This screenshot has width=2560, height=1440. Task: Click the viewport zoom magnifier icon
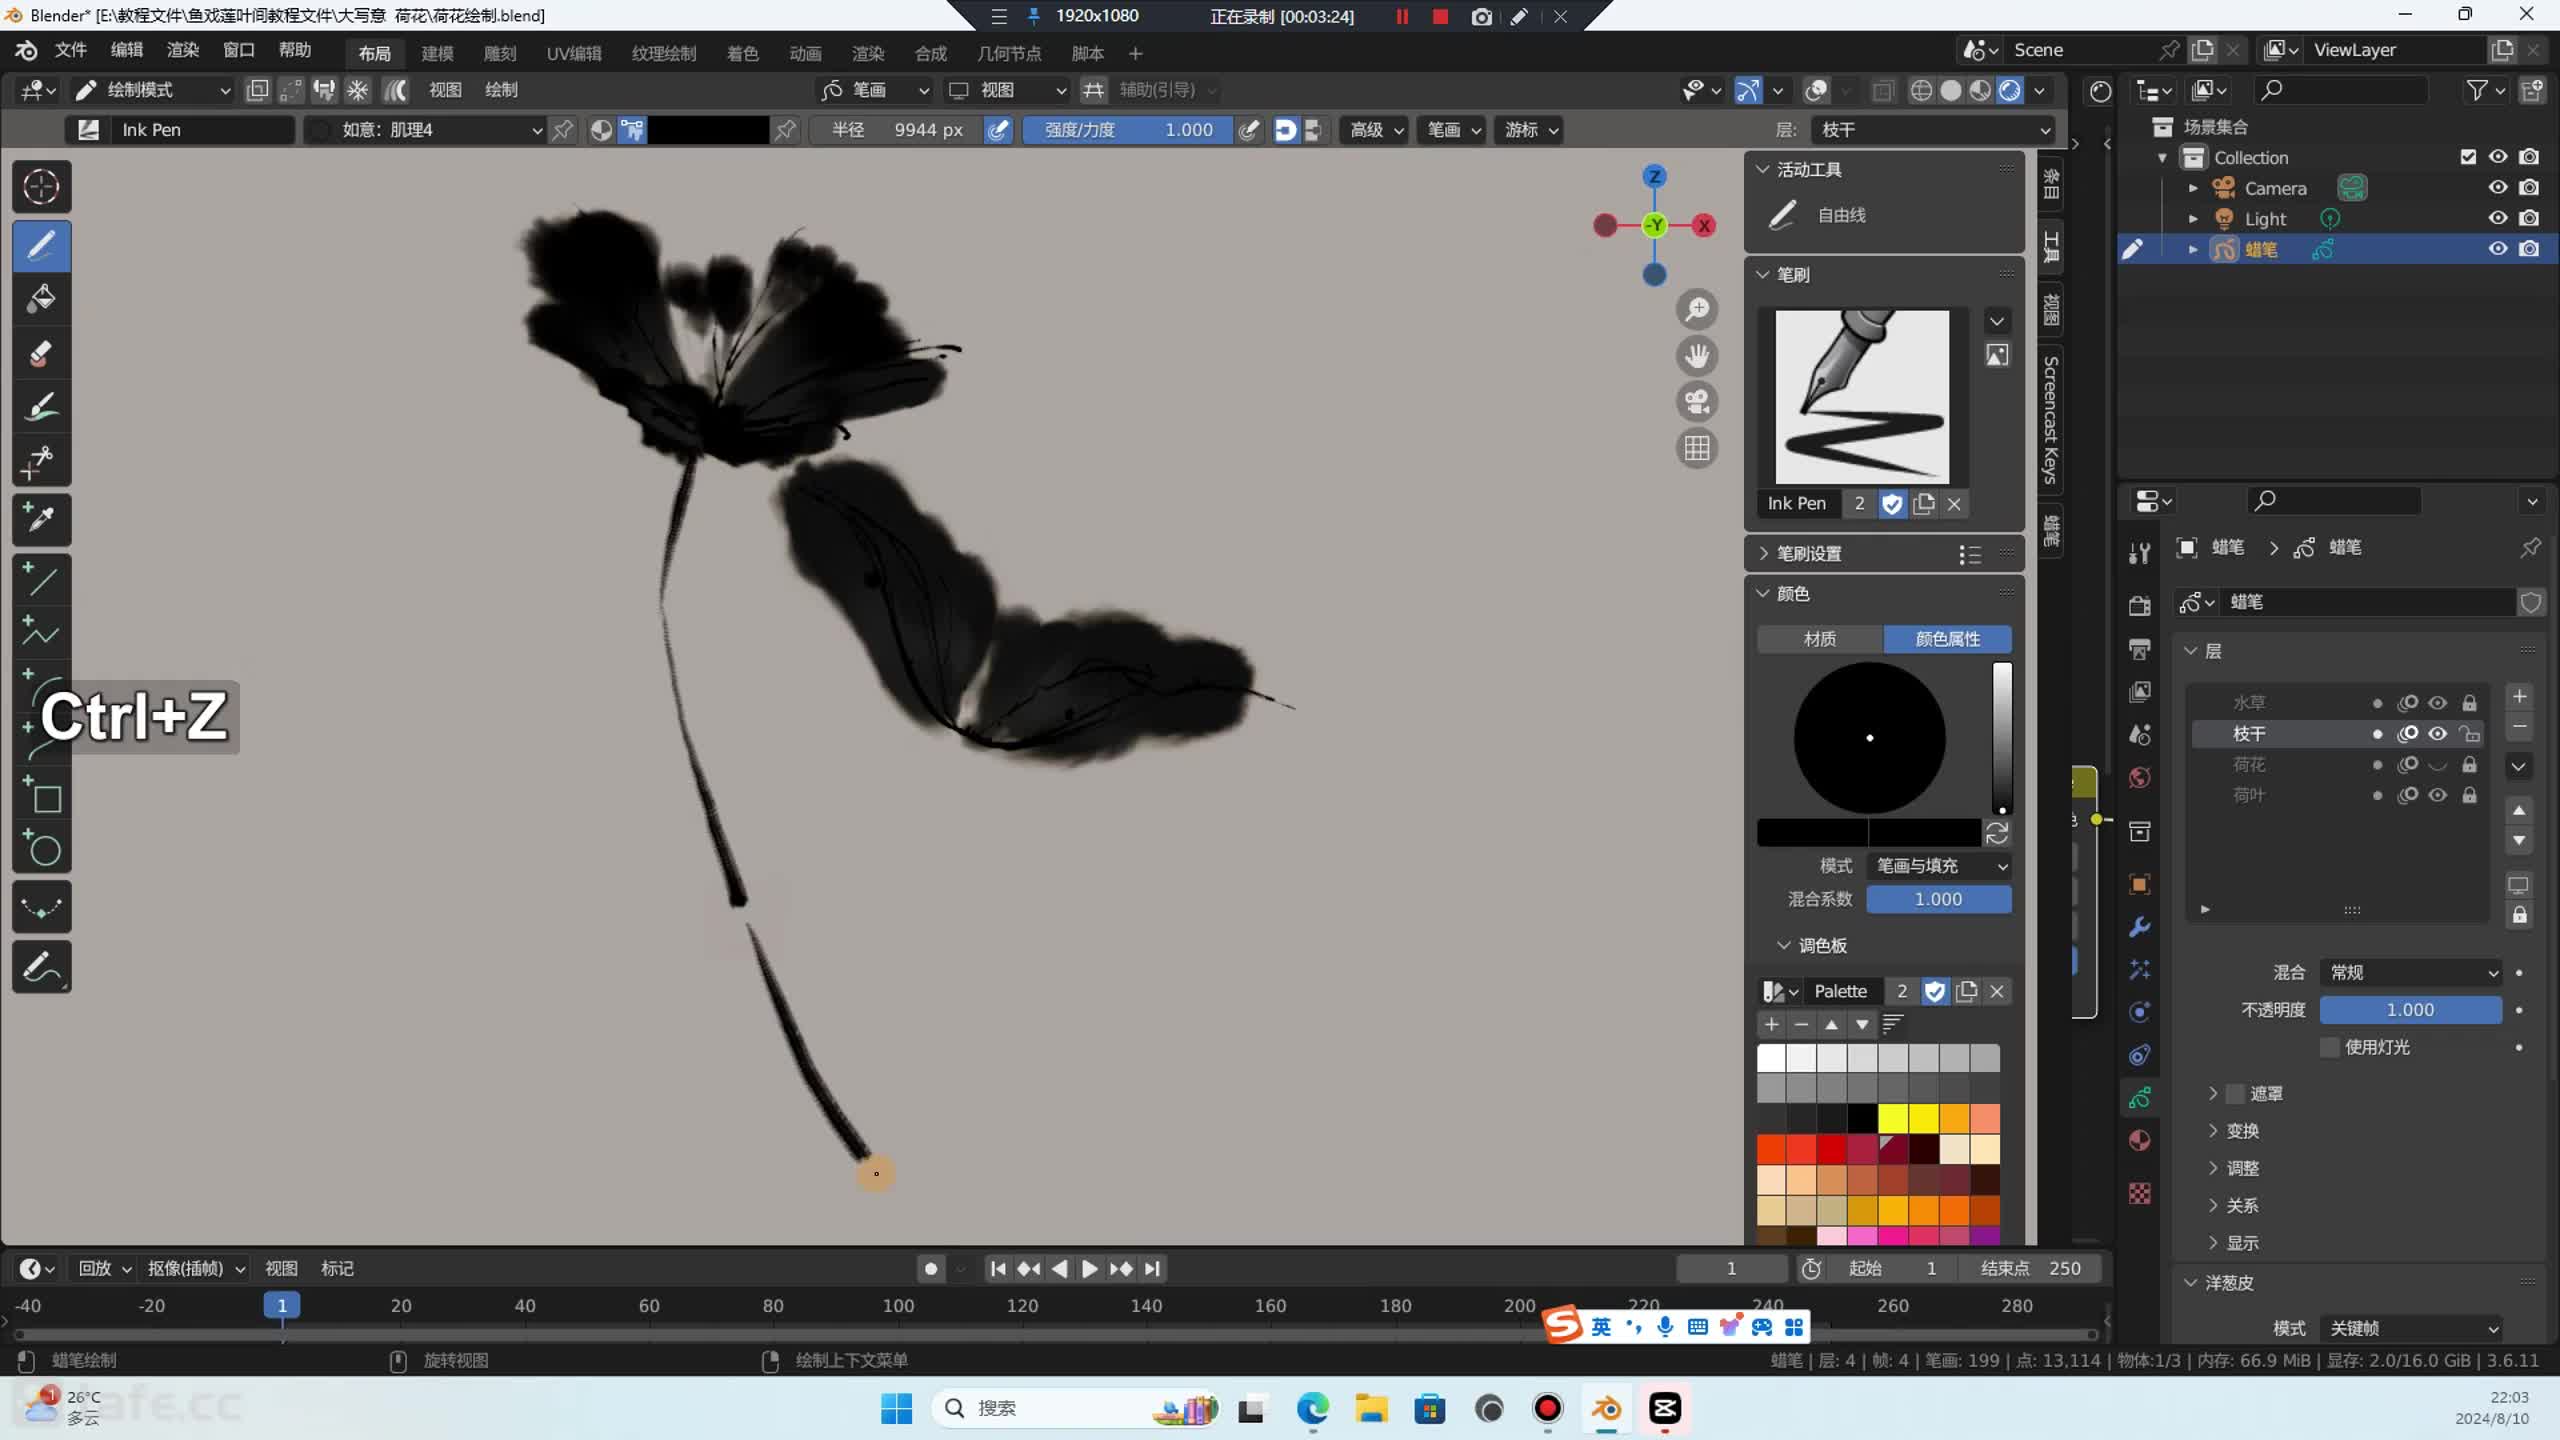[x=1697, y=310]
